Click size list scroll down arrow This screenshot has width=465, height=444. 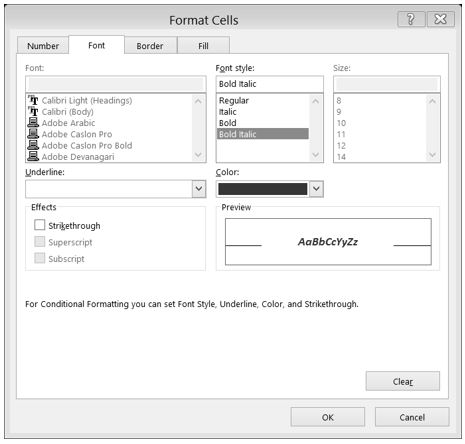click(432, 155)
